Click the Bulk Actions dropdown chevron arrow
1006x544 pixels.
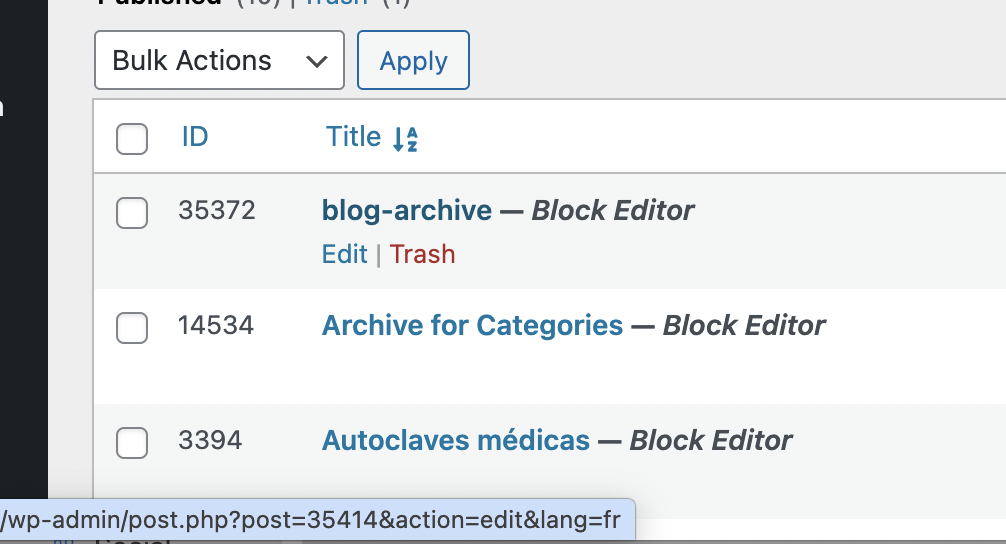coord(317,62)
